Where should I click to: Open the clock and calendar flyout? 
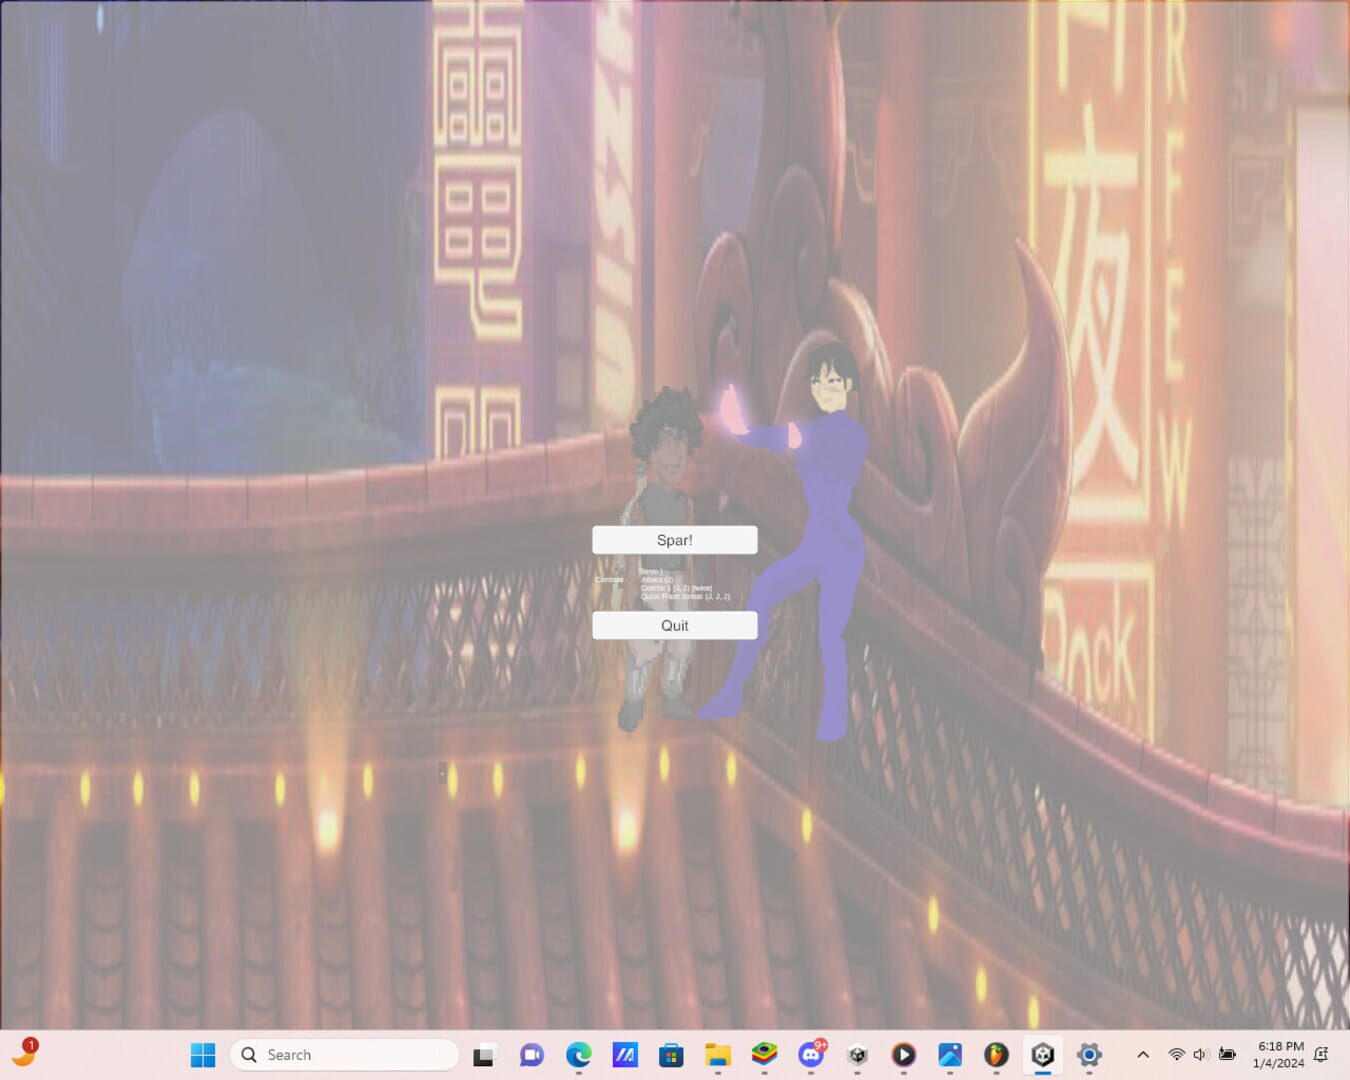[x=1279, y=1054]
